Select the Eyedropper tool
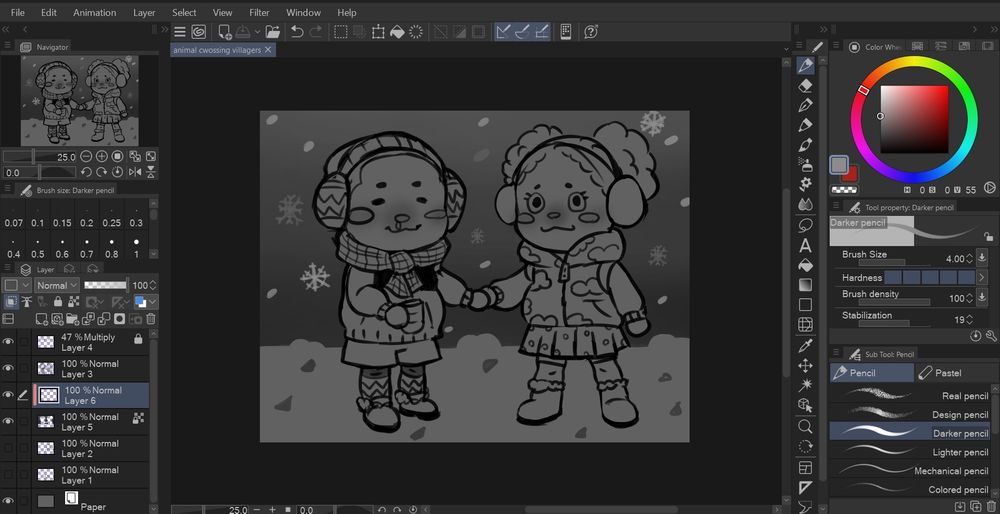The height and width of the screenshot is (514, 1000). pyautogui.click(x=805, y=346)
